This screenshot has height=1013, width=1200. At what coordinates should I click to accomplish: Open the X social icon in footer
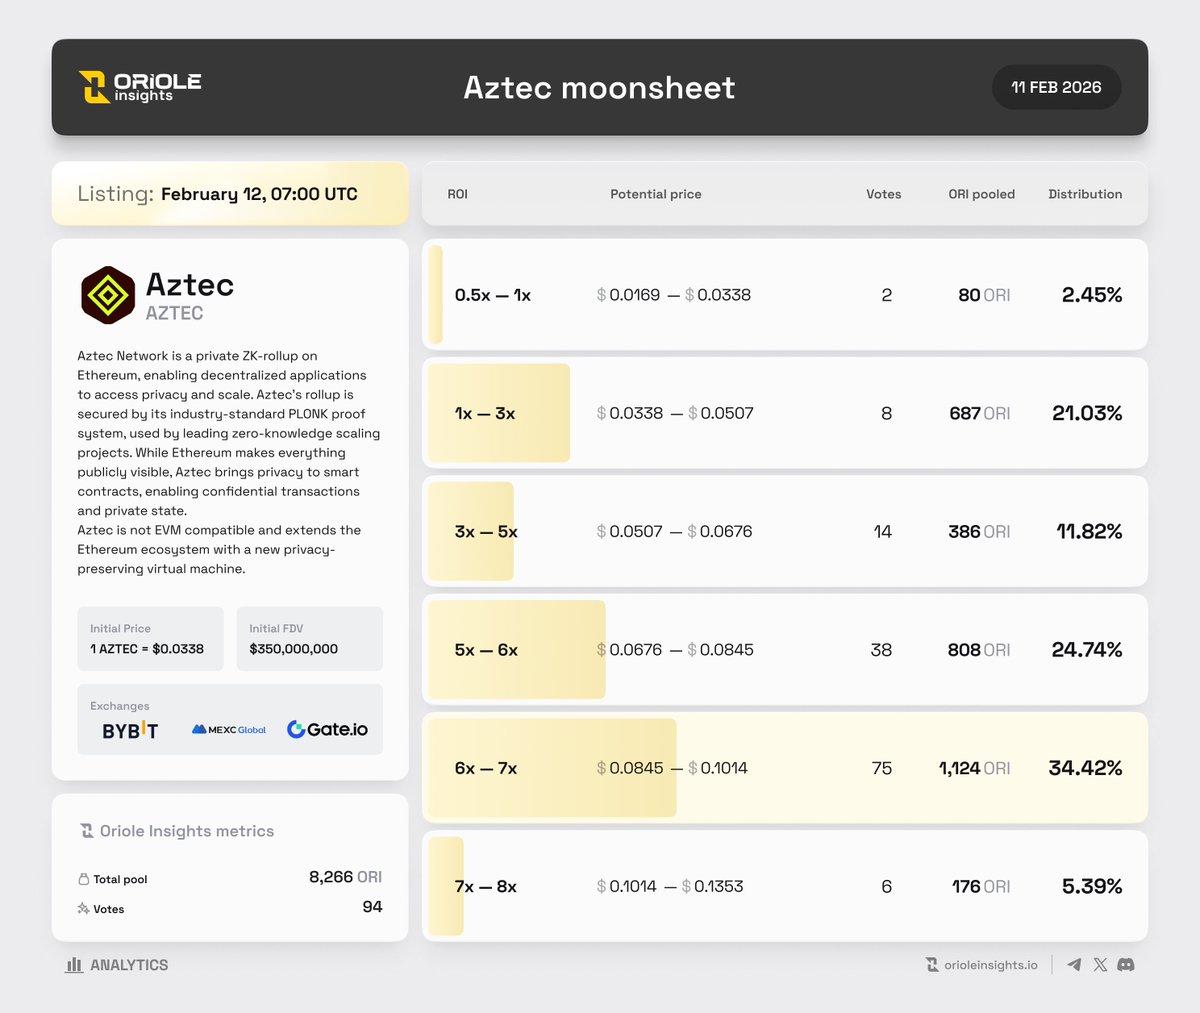click(x=1100, y=965)
